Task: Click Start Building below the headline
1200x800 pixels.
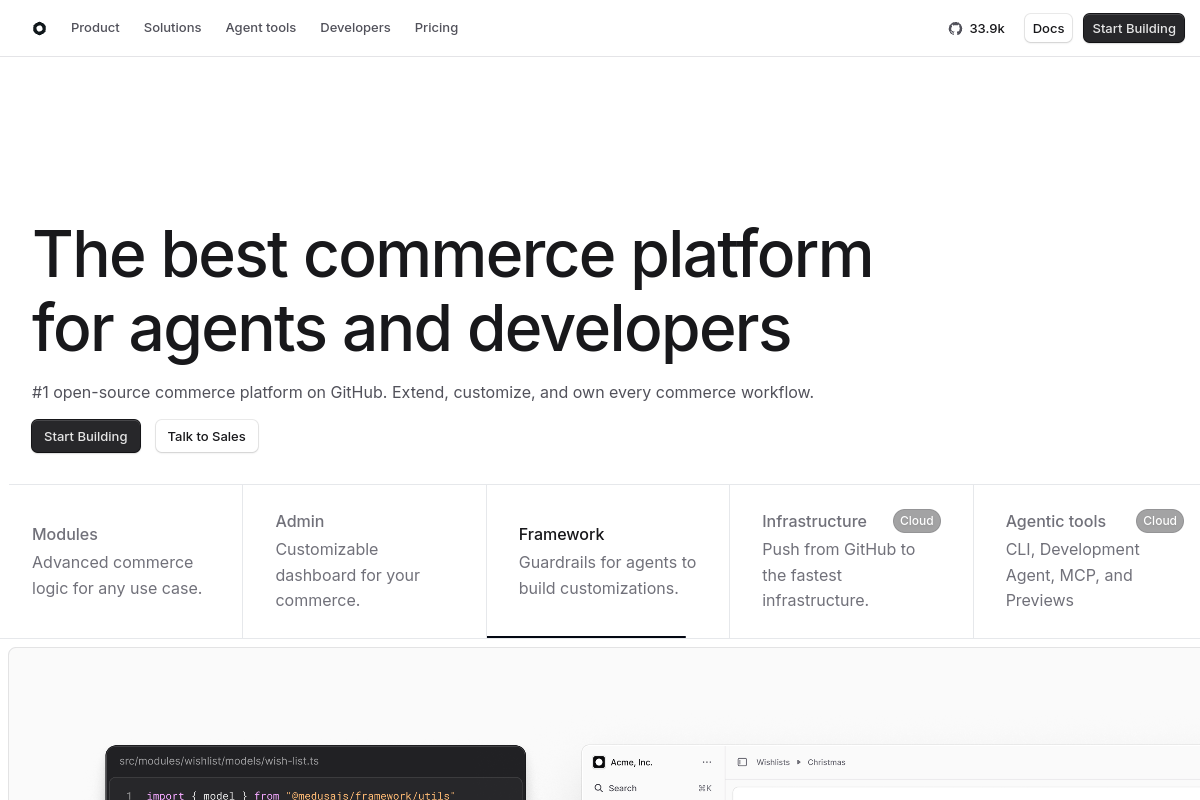Action: click(86, 436)
